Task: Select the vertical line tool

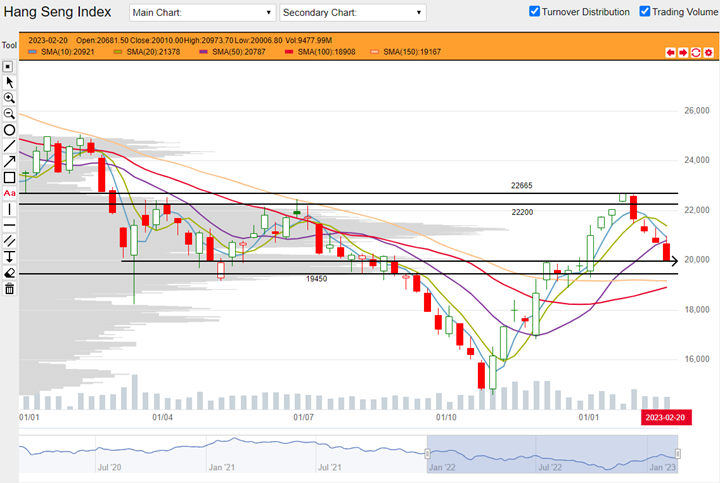Action: click(x=9, y=209)
